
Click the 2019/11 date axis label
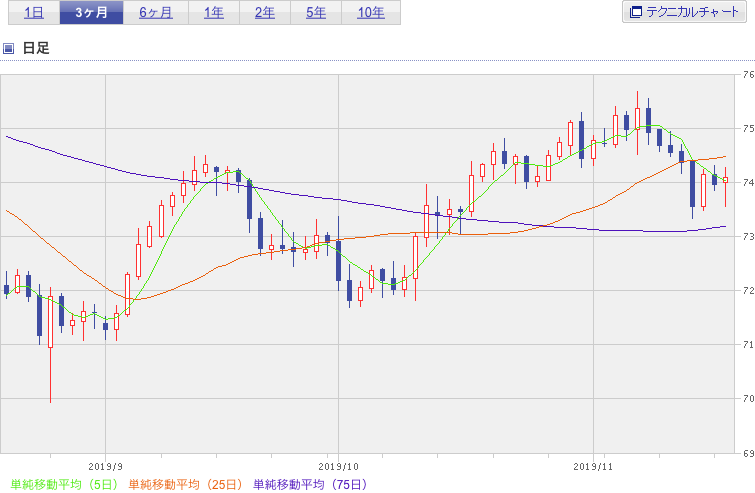click(593, 467)
